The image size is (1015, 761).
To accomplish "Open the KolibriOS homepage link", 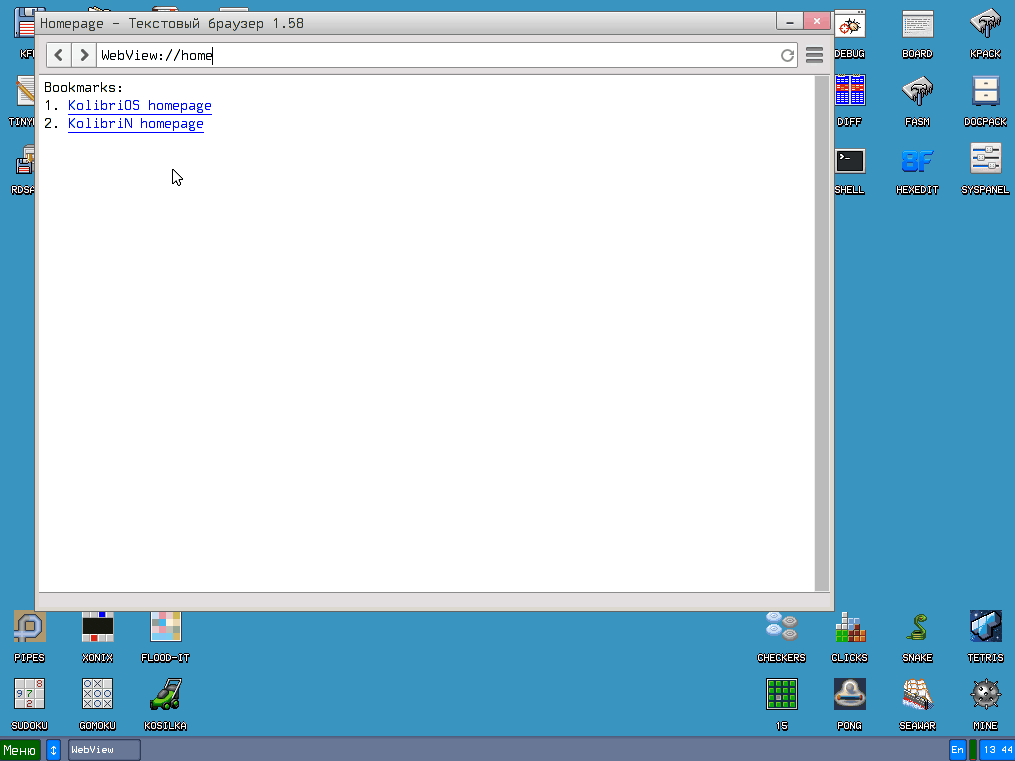I will point(139,105).
